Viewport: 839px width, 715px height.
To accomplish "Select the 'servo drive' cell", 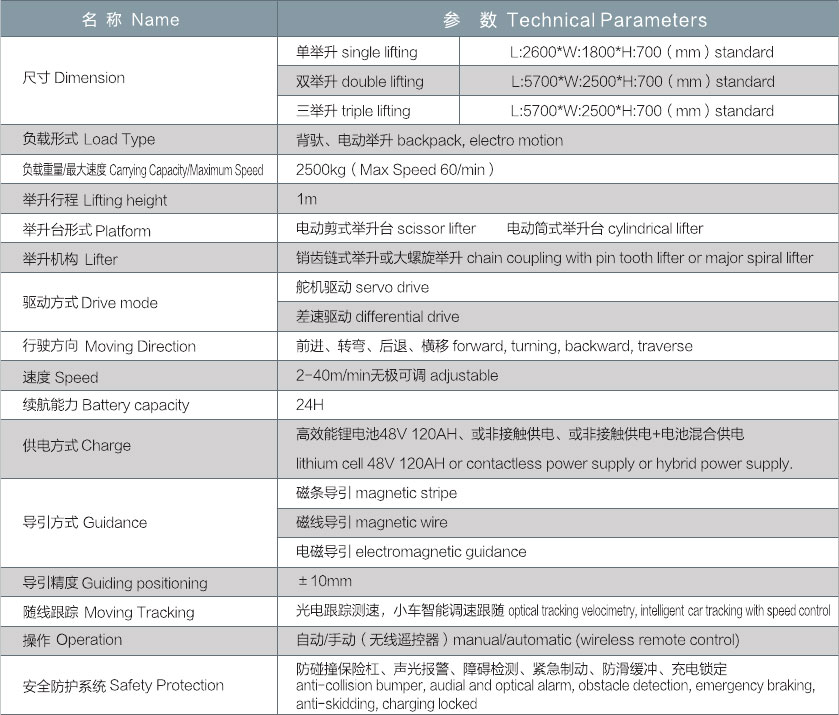I will coord(363,288).
